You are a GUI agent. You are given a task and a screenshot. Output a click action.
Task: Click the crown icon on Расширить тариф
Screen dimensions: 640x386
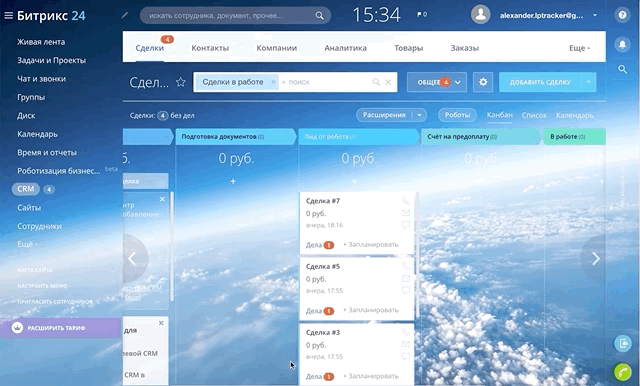[17, 328]
